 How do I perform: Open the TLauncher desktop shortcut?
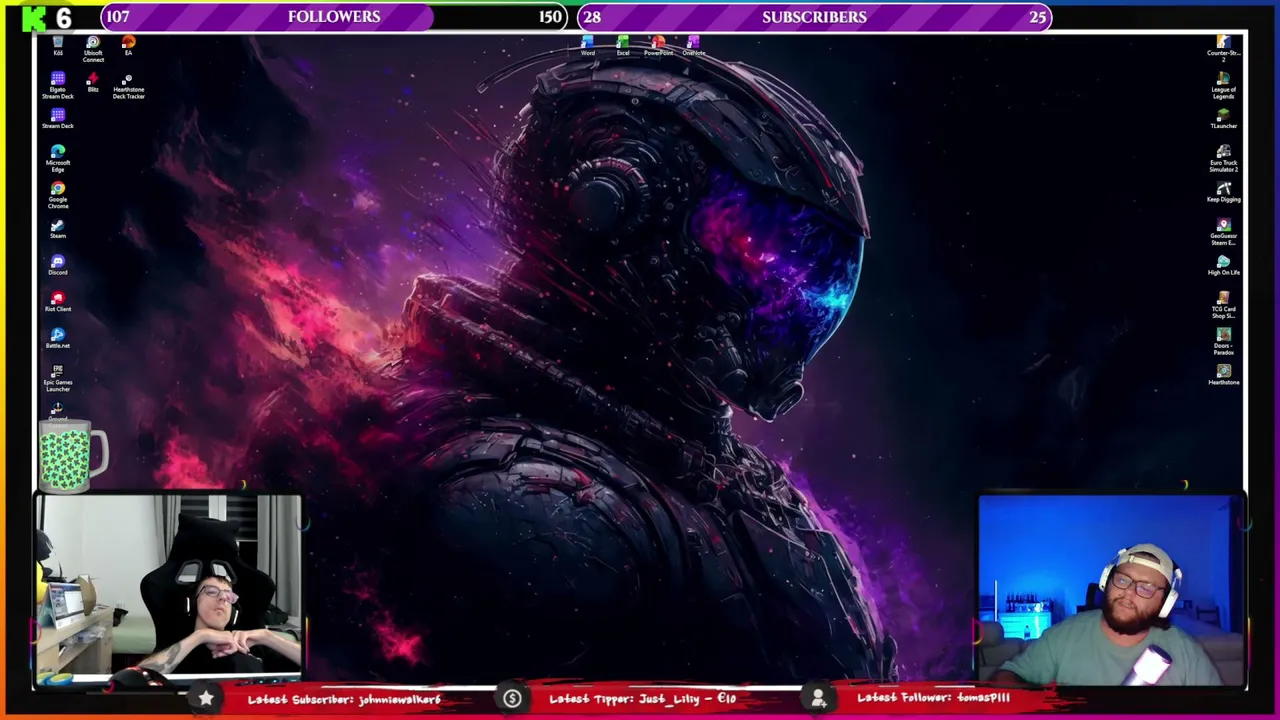coord(1223,119)
